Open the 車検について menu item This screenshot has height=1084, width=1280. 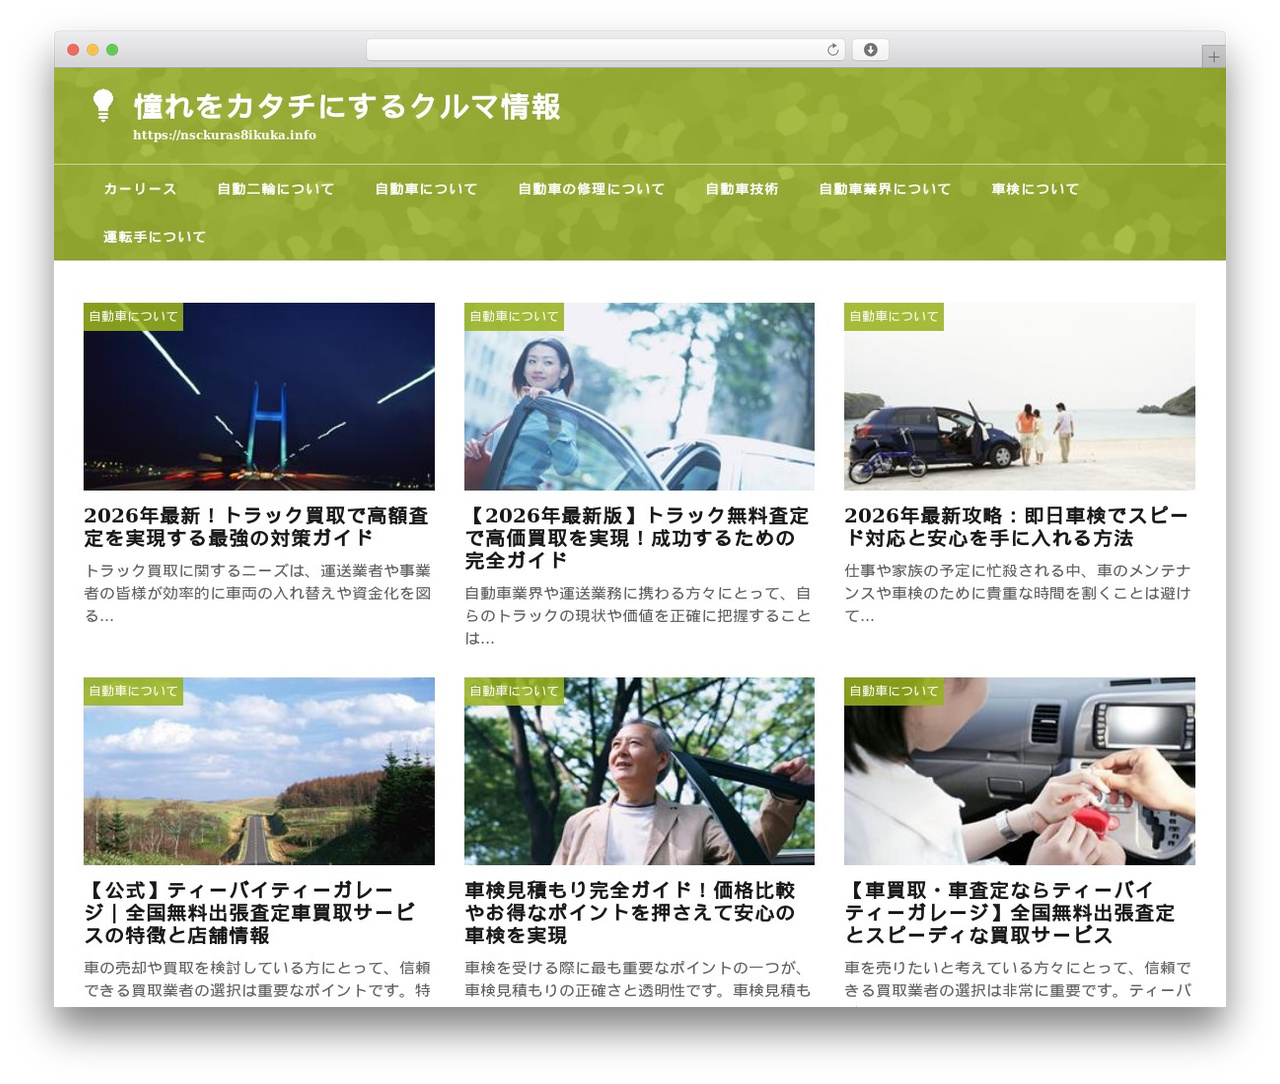[x=1035, y=189]
